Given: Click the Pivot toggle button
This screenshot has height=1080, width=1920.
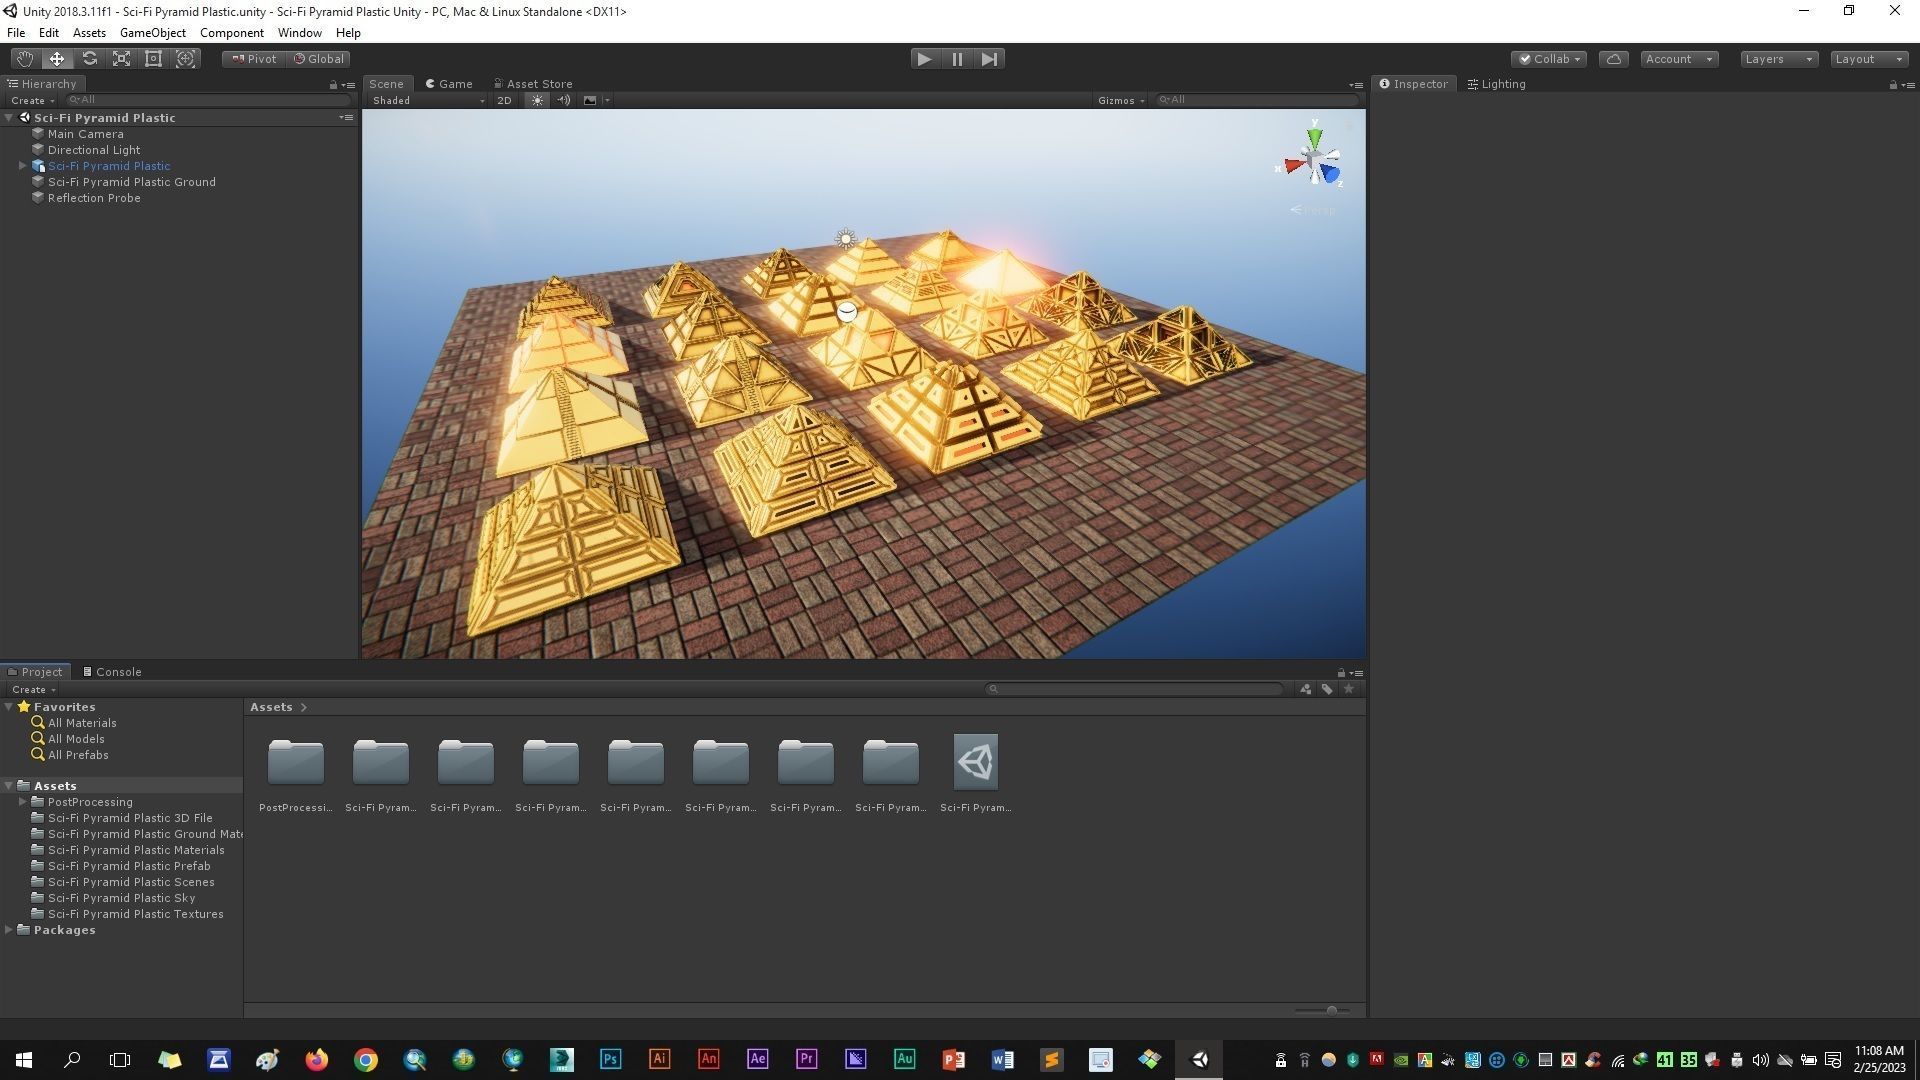Looking at the screenshot, I should coord(254,59).
